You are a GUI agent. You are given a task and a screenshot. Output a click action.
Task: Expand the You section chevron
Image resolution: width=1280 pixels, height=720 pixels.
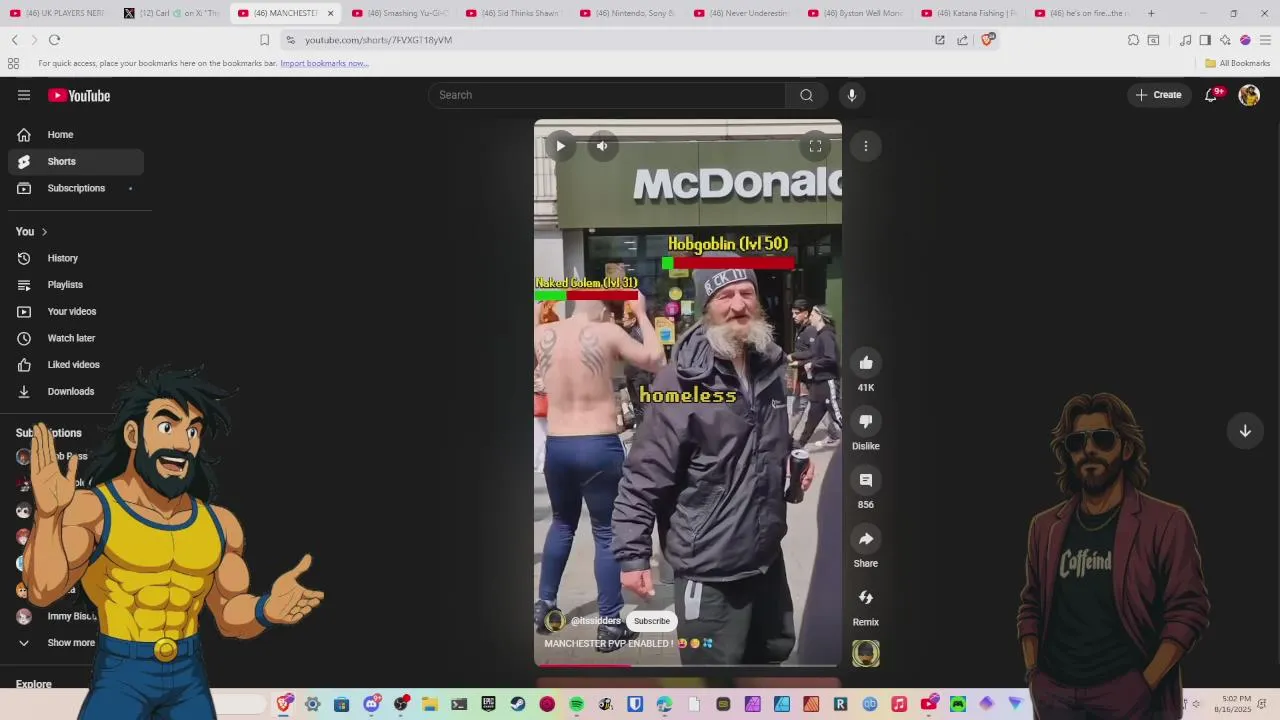[x=44, y=232]
